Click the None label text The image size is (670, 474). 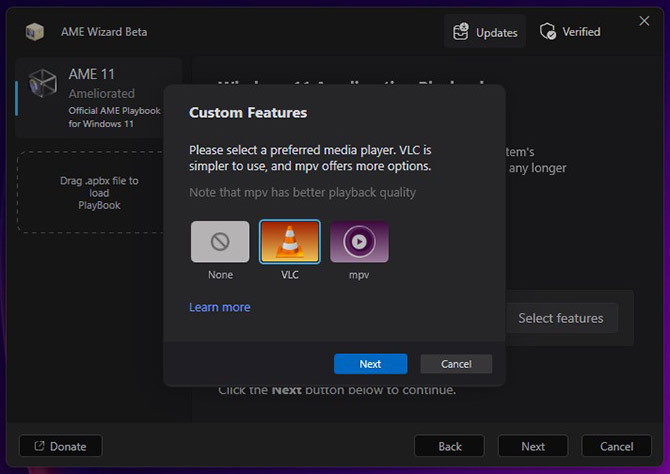click(220, 274)
